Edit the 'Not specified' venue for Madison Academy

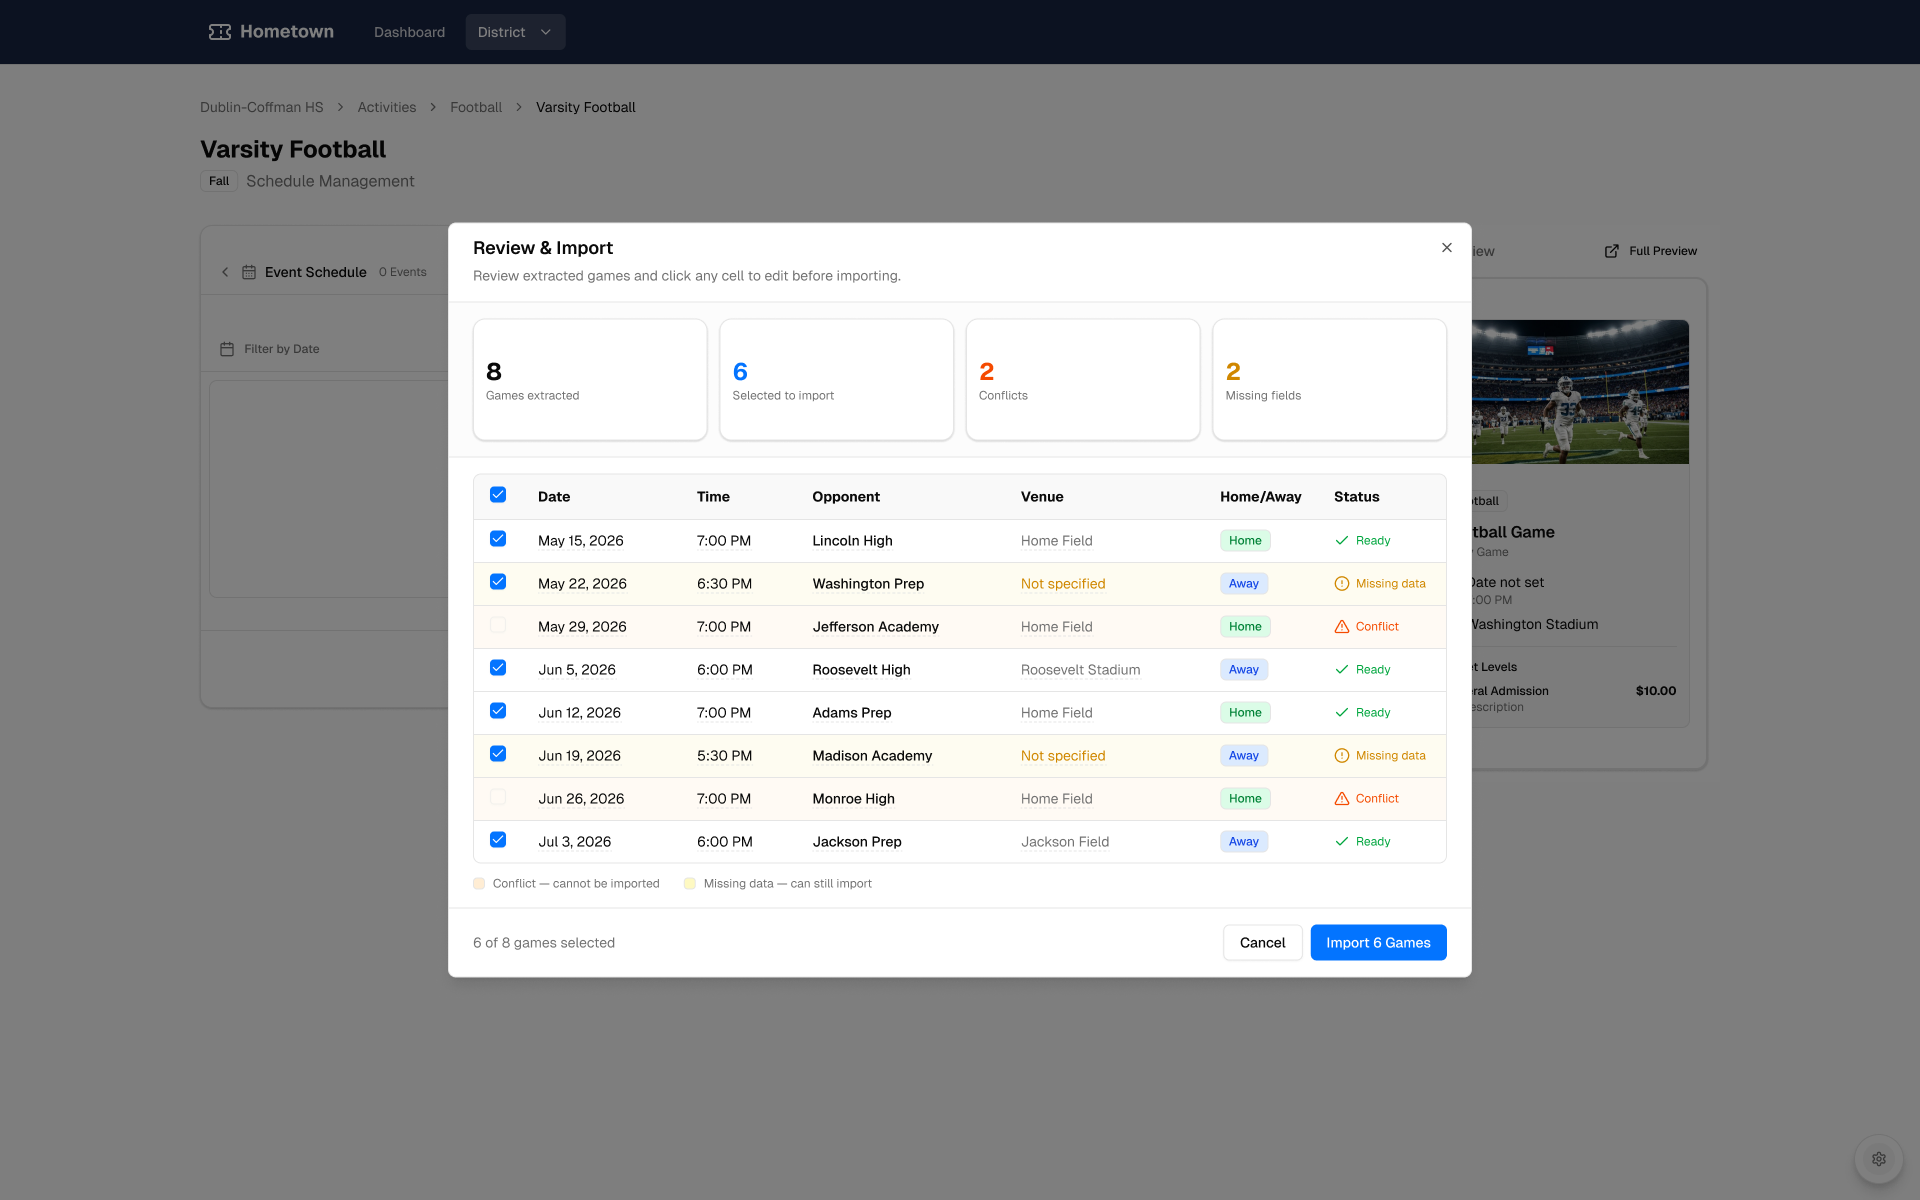[x=1063, y=756]
